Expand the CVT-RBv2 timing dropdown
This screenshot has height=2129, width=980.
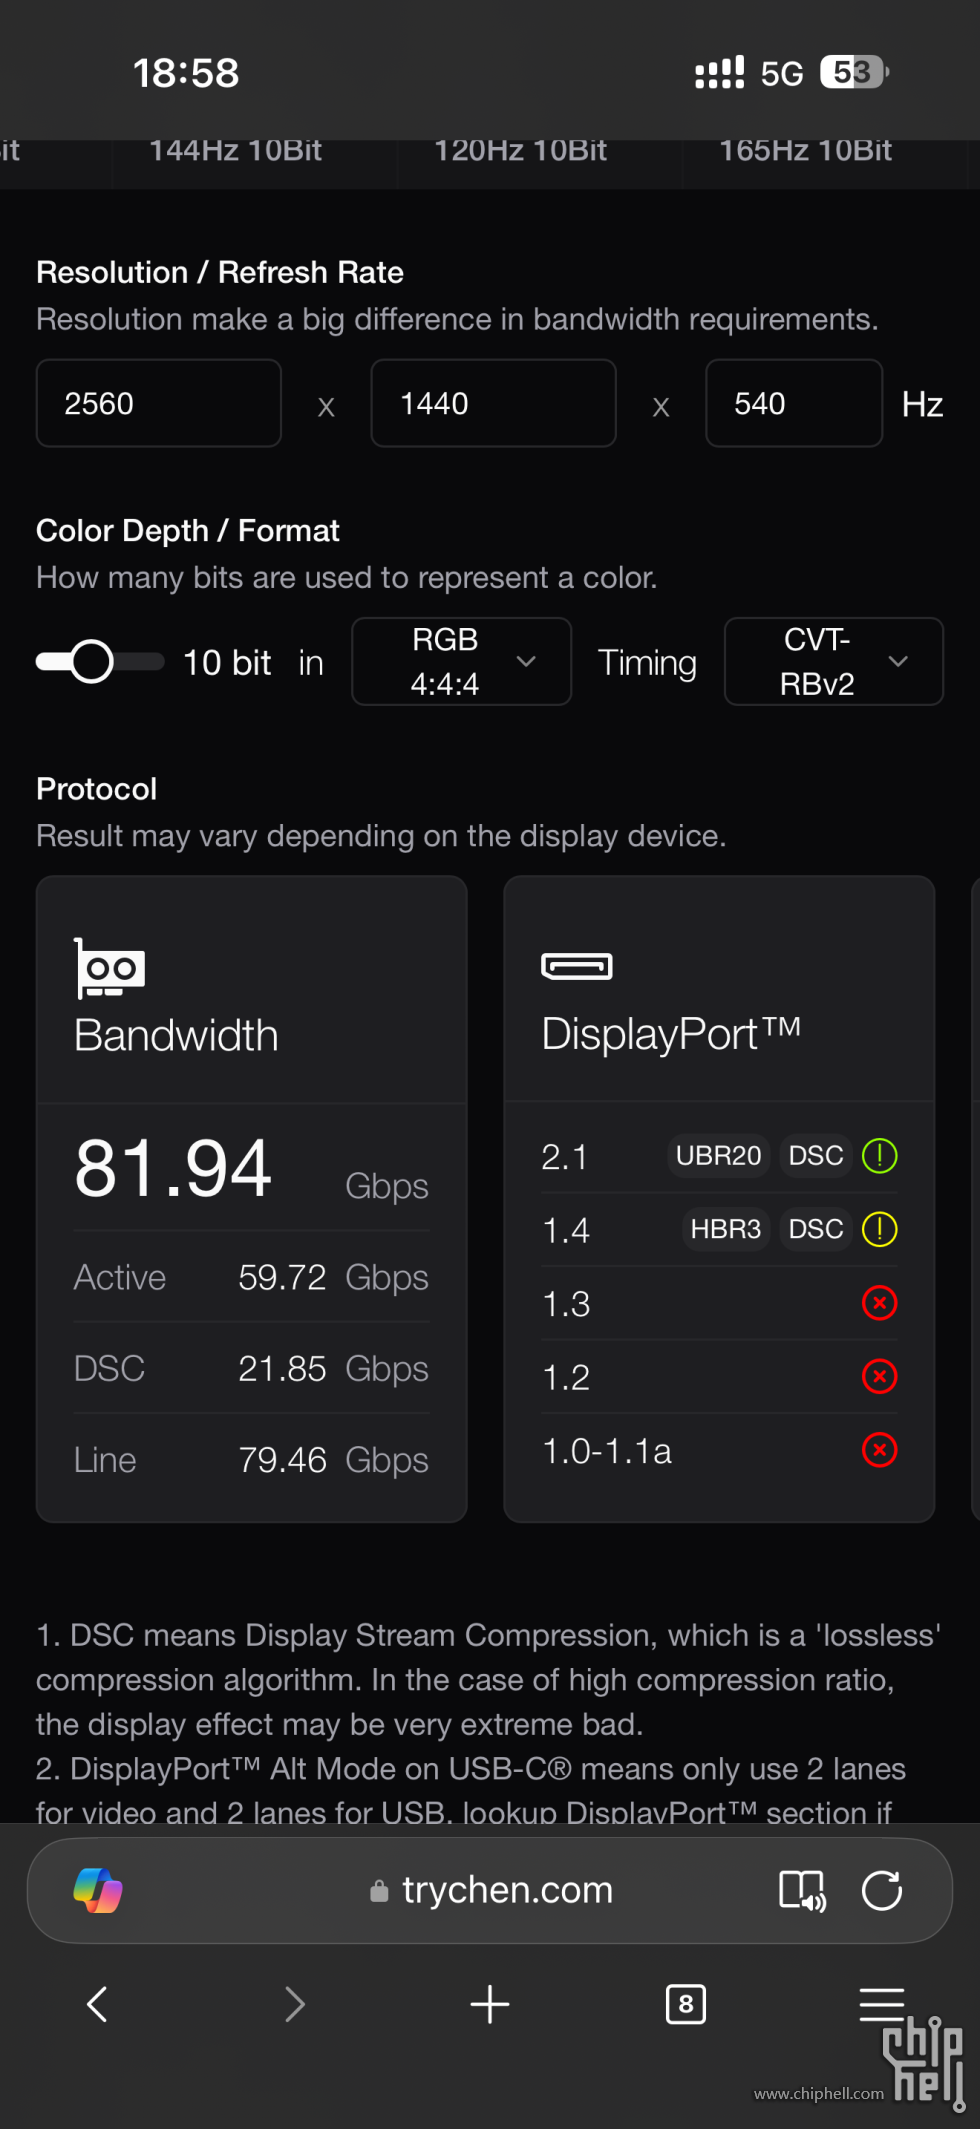[x=833, y=662]
